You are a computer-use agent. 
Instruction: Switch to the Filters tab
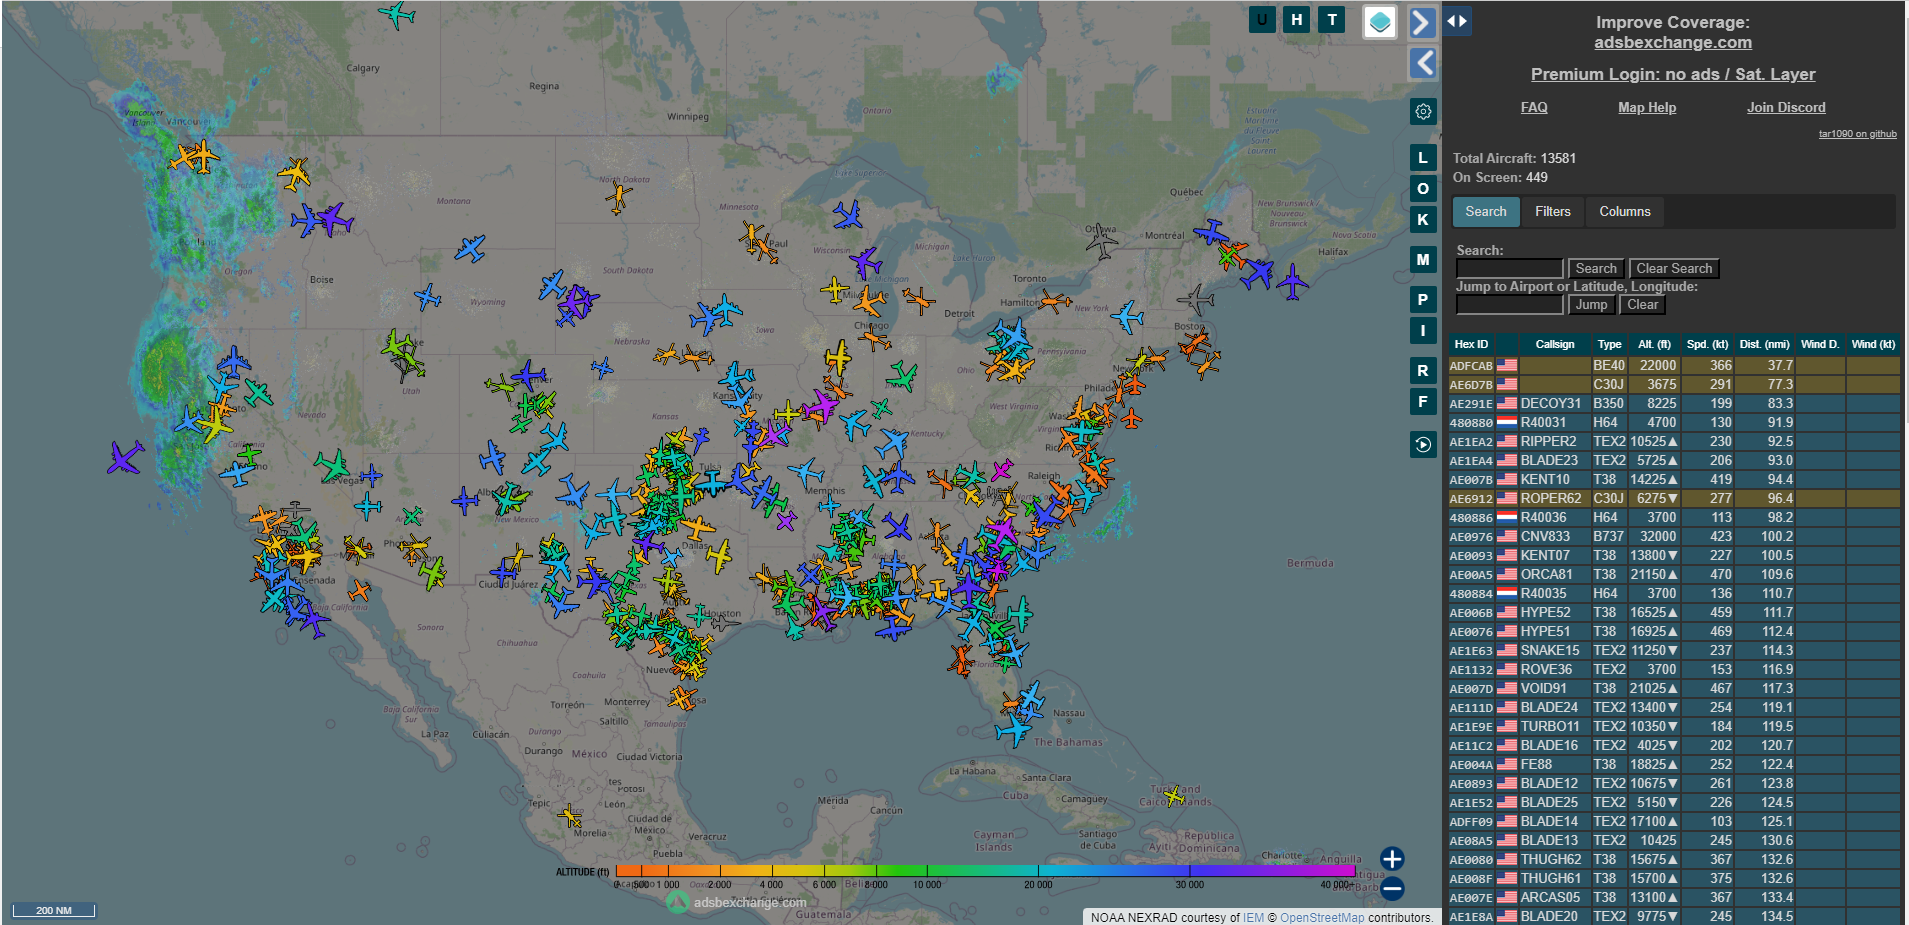coord(1553,211)
